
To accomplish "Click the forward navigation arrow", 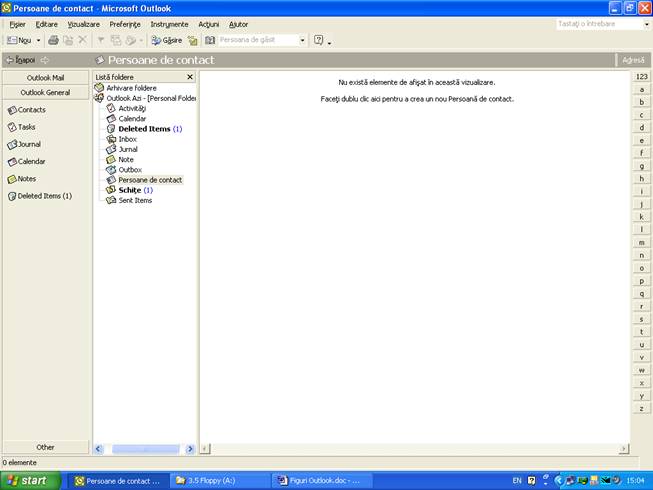I will click(x=45, y=60).
